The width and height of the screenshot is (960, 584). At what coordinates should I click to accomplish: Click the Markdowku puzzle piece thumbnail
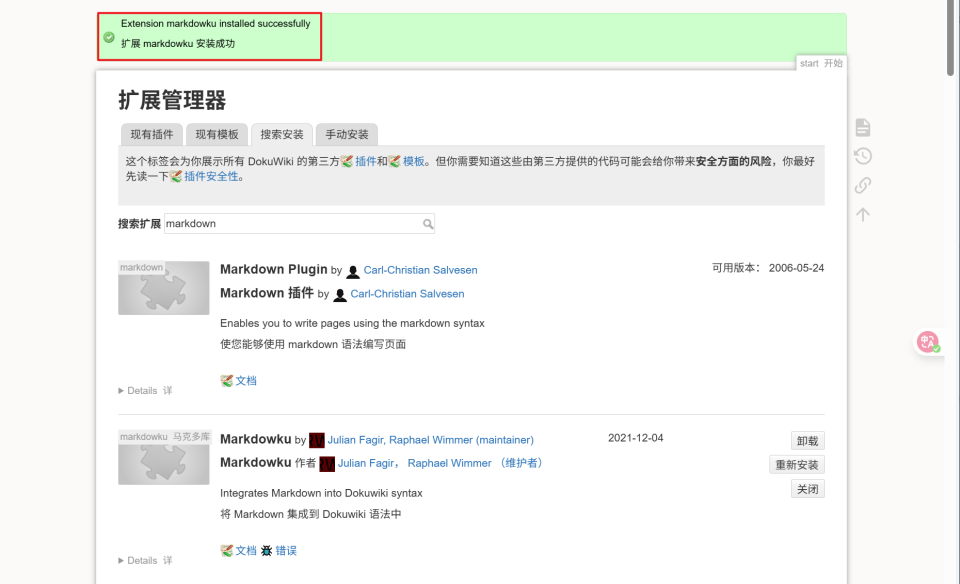click(x=163, y=457)
